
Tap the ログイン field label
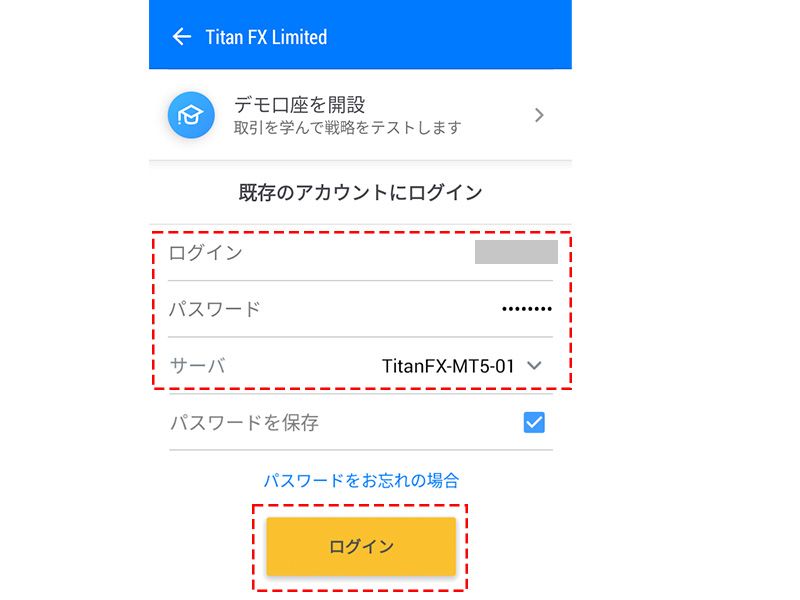point(206,253)
